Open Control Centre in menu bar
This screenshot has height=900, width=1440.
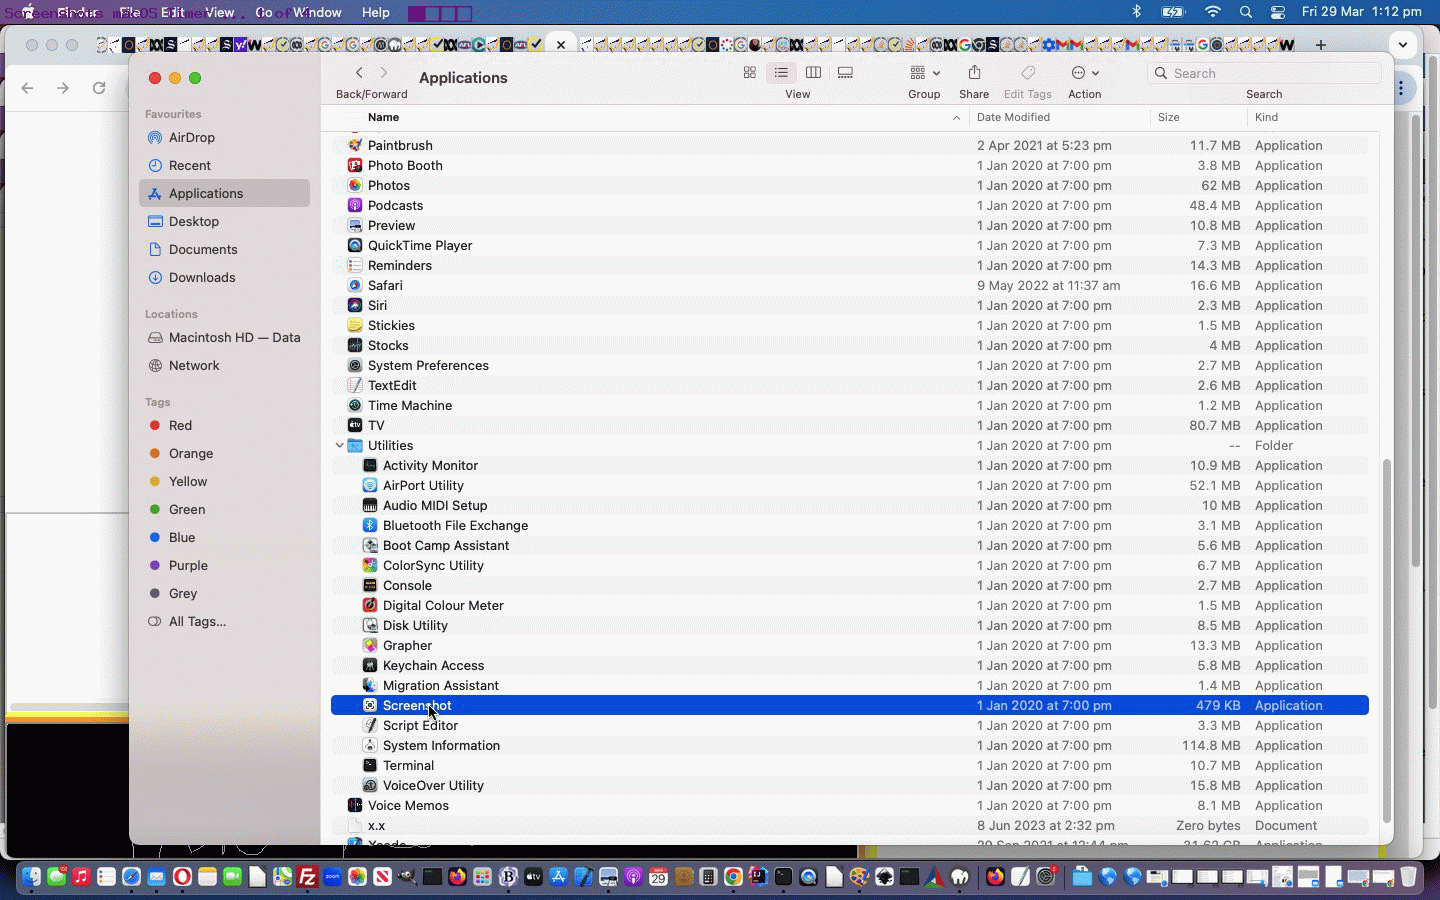pos(1278,12)
